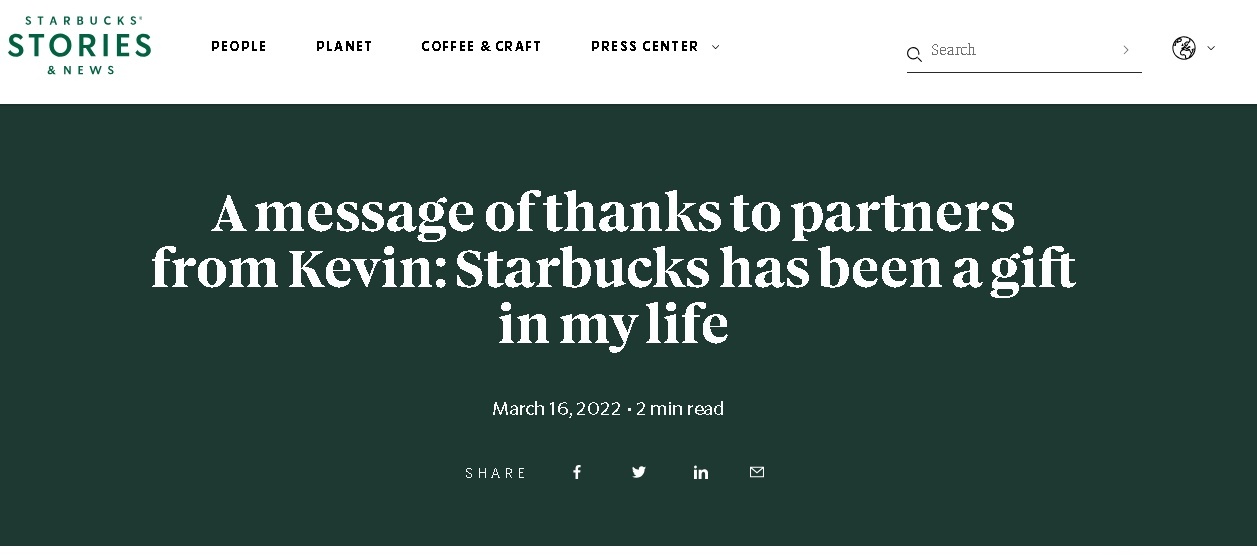Click the word 'Starbucks' in the headline
The image size is (1257, 555).
pyautogui.click(x=582, y=269)
